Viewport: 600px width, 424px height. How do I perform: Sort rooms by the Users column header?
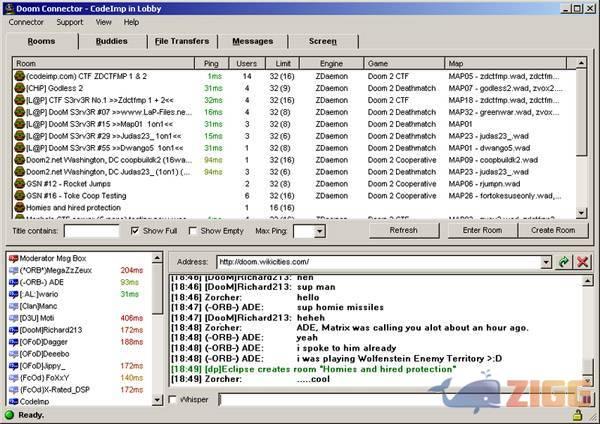(x=247, y=64)
